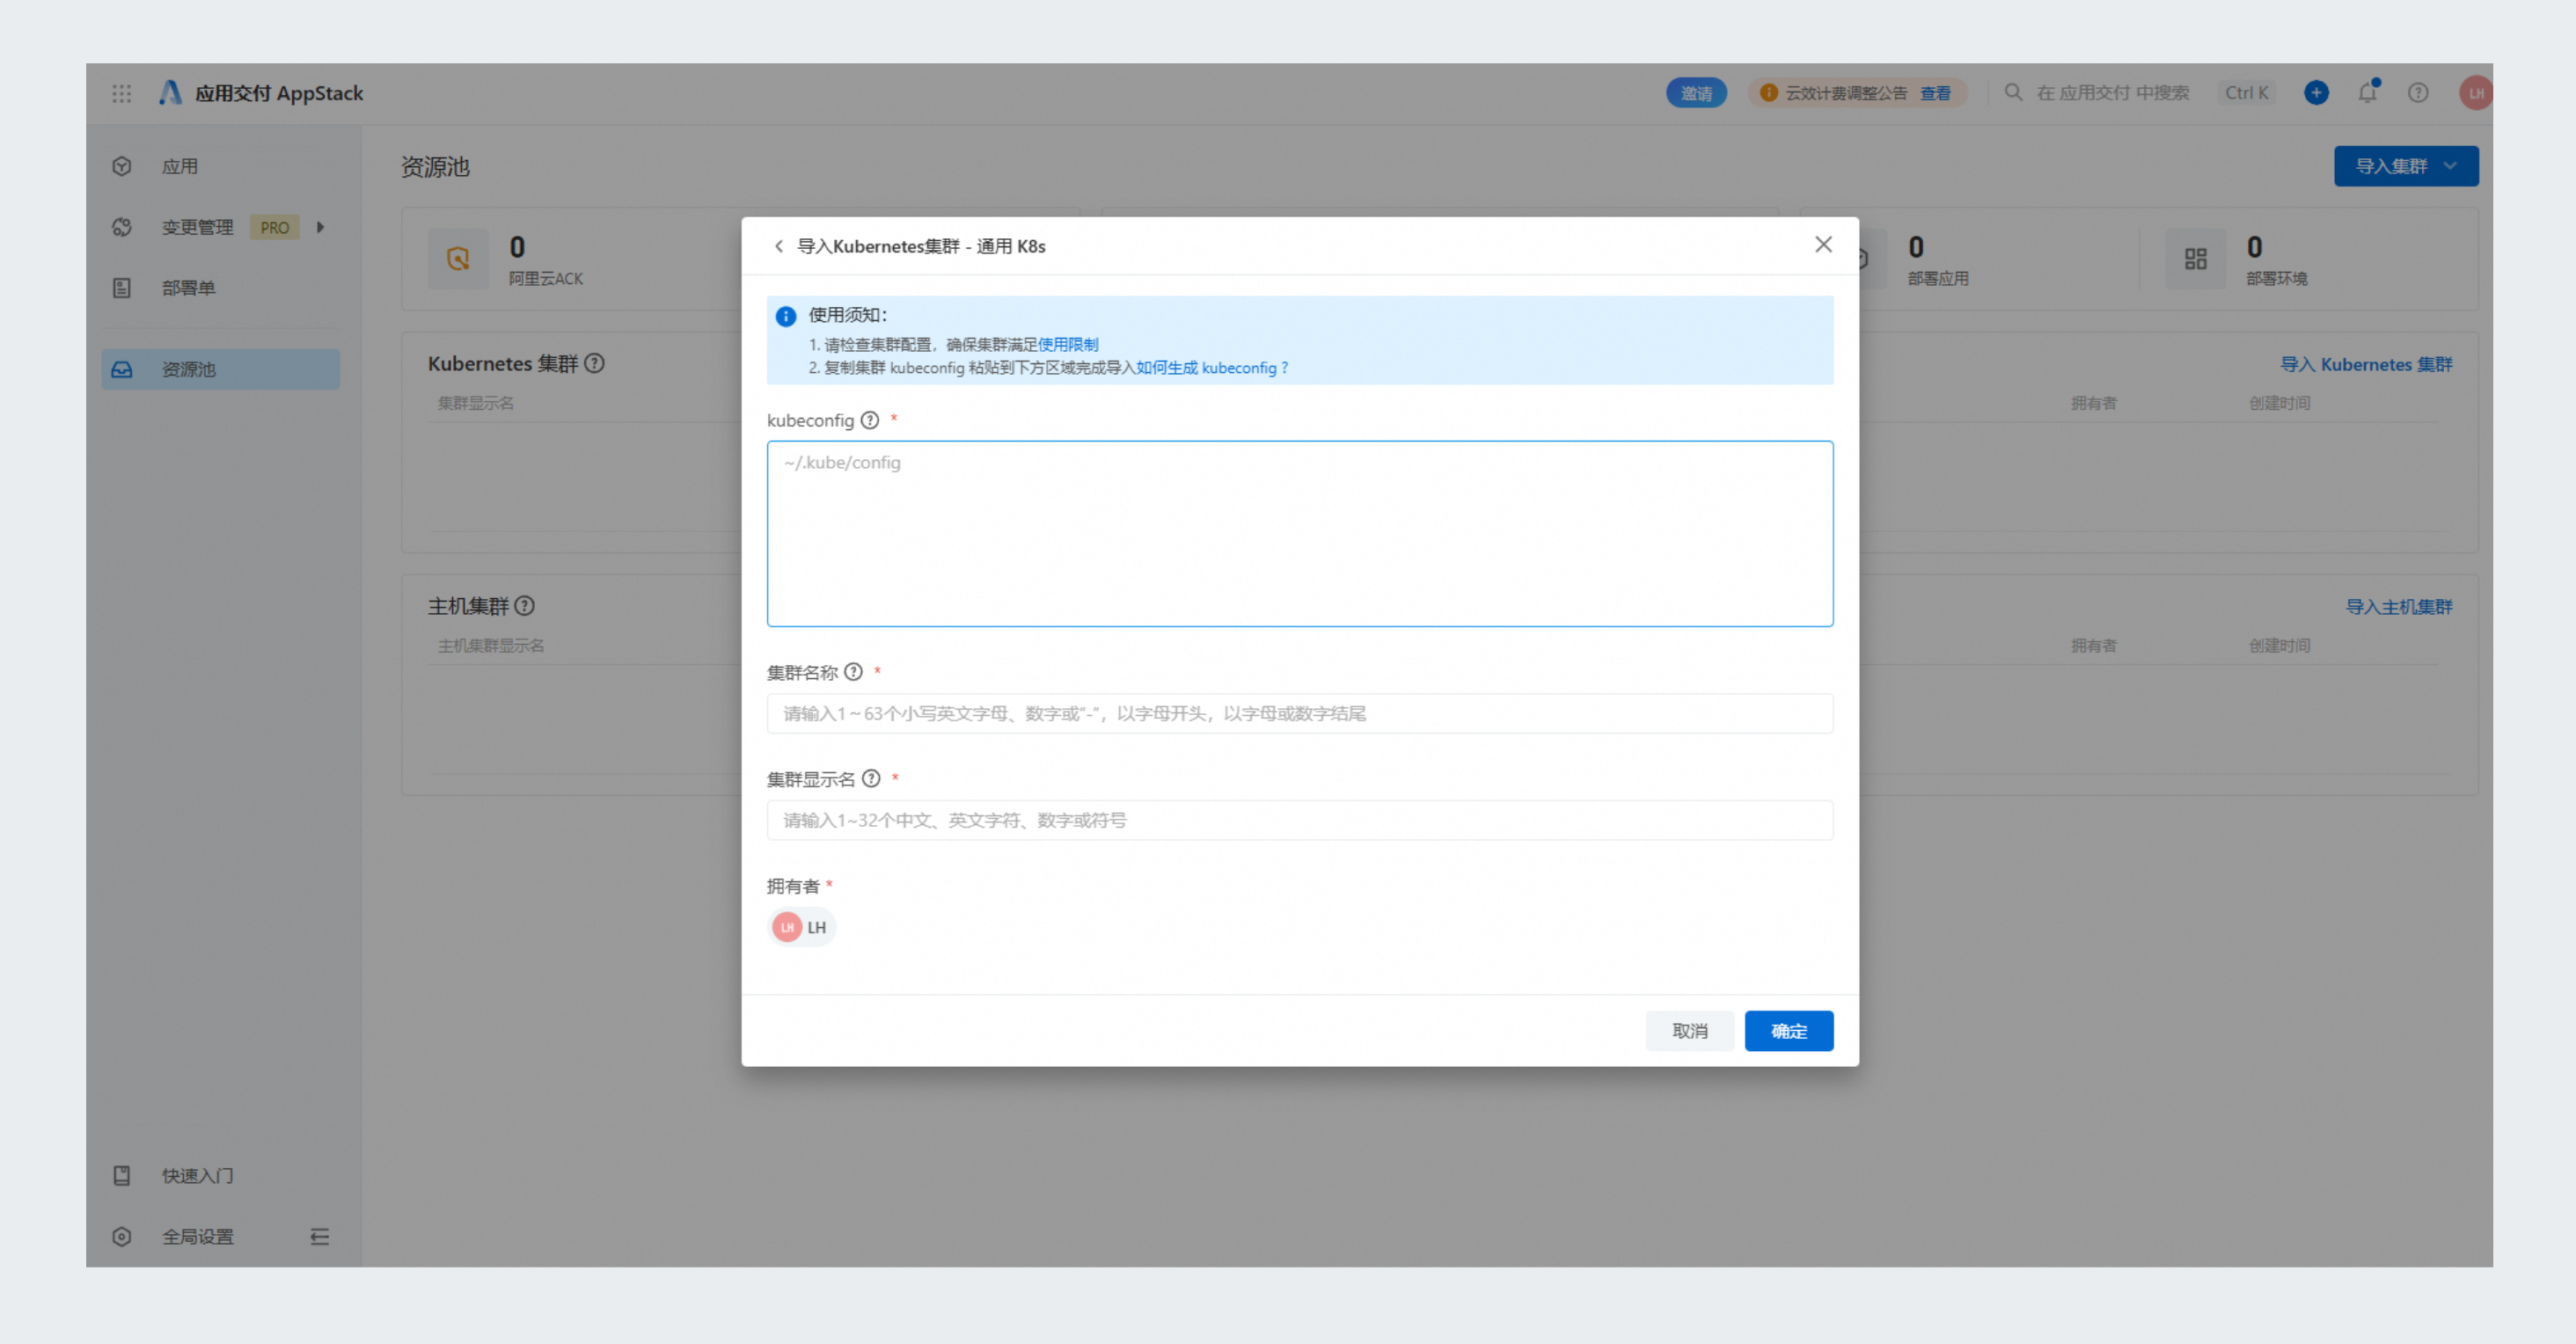This screenshot has width=2576, height=1344.
Task: Click the 确定 confirm button
Action: (1788, 1030)
